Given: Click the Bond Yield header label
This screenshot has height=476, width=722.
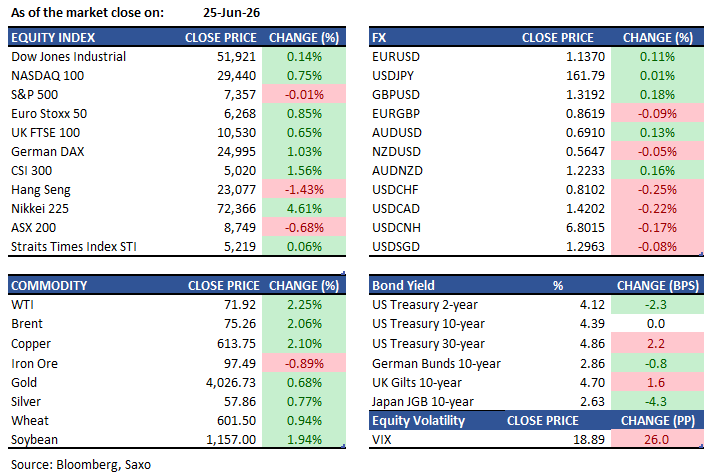Looking at the screenshot, I should [x=403, y=285].
